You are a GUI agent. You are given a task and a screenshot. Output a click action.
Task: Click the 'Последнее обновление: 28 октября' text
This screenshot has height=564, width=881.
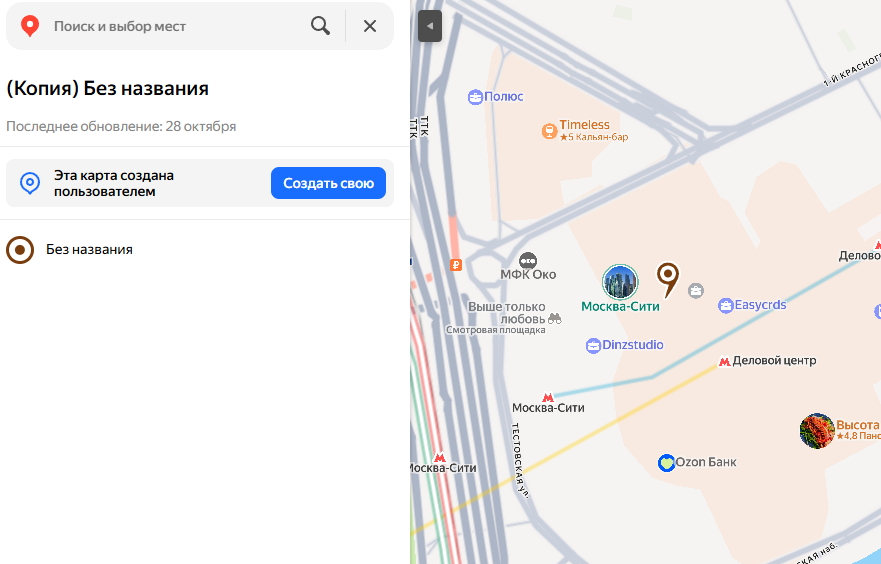121,126
